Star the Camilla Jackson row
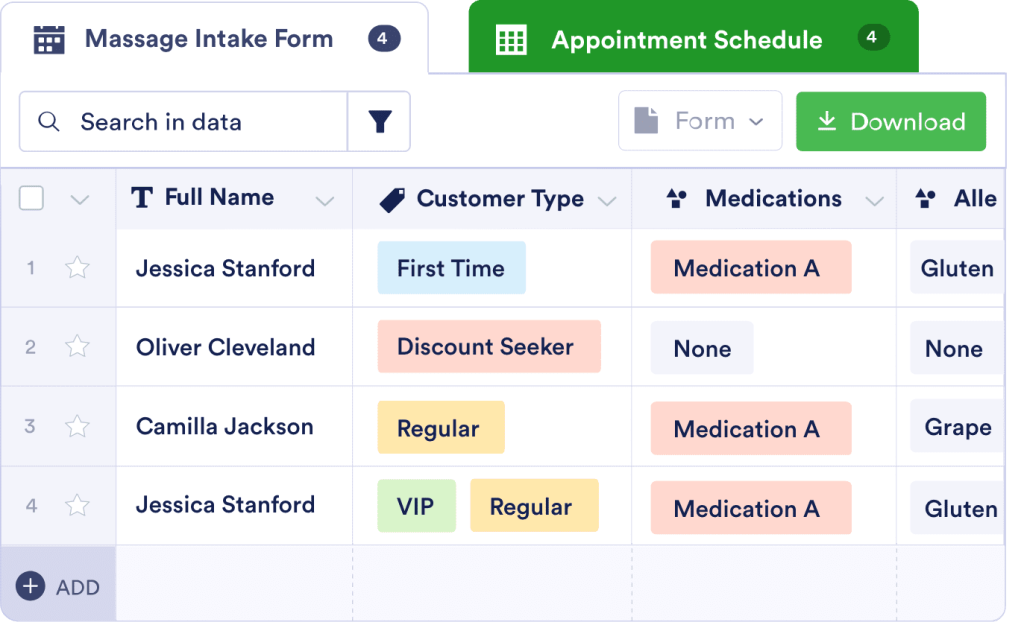The image size is (1024, 622). click(77, 426)
